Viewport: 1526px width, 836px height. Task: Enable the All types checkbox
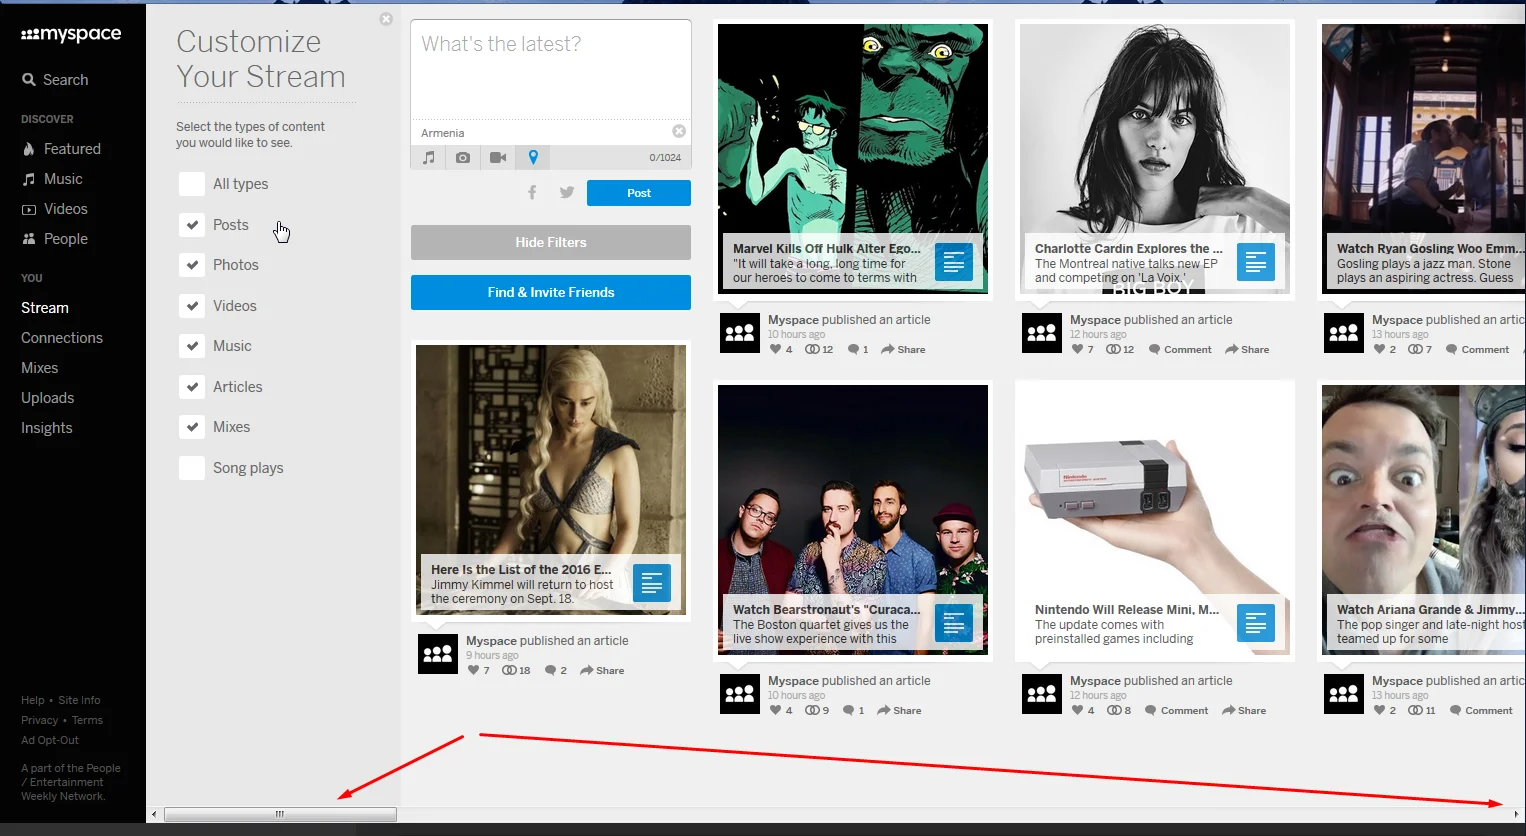click(x=192, y=184)
